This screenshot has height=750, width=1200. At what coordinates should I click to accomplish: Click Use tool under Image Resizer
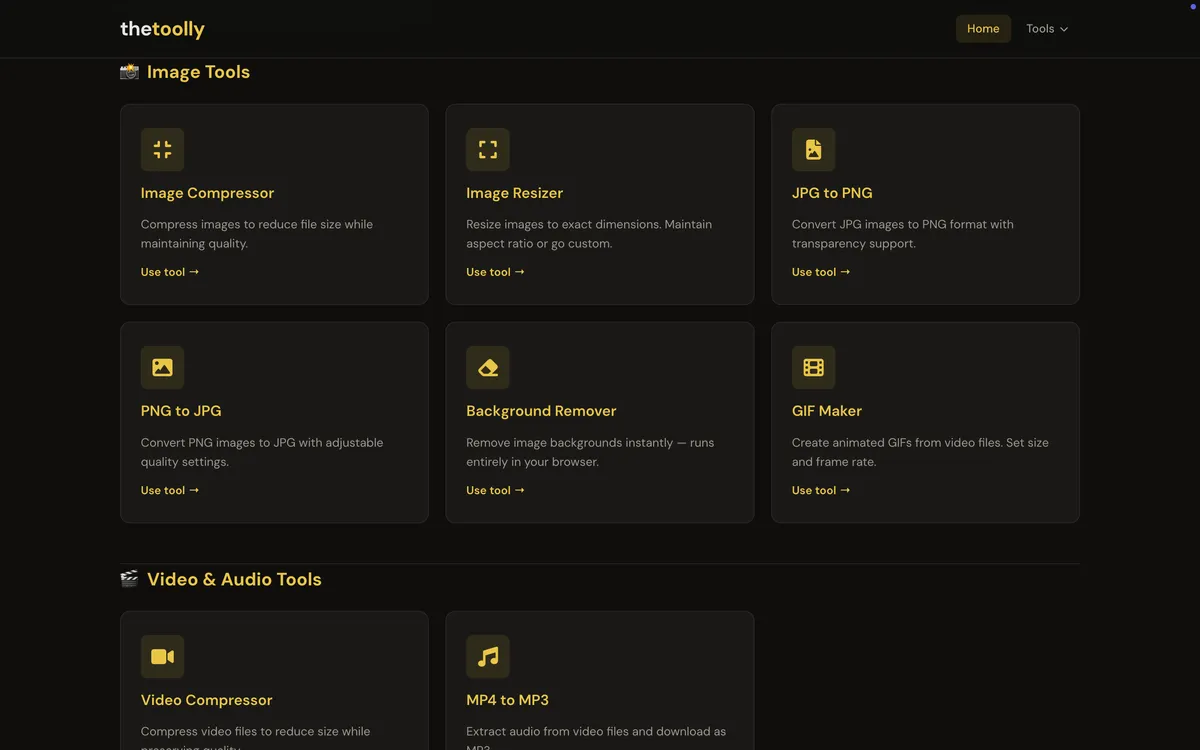click(x=494, y=271)
